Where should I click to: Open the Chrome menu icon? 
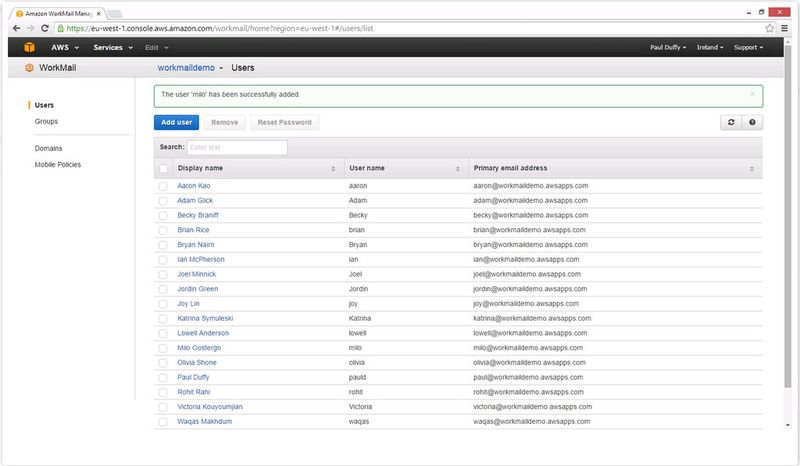click(784, 29)
